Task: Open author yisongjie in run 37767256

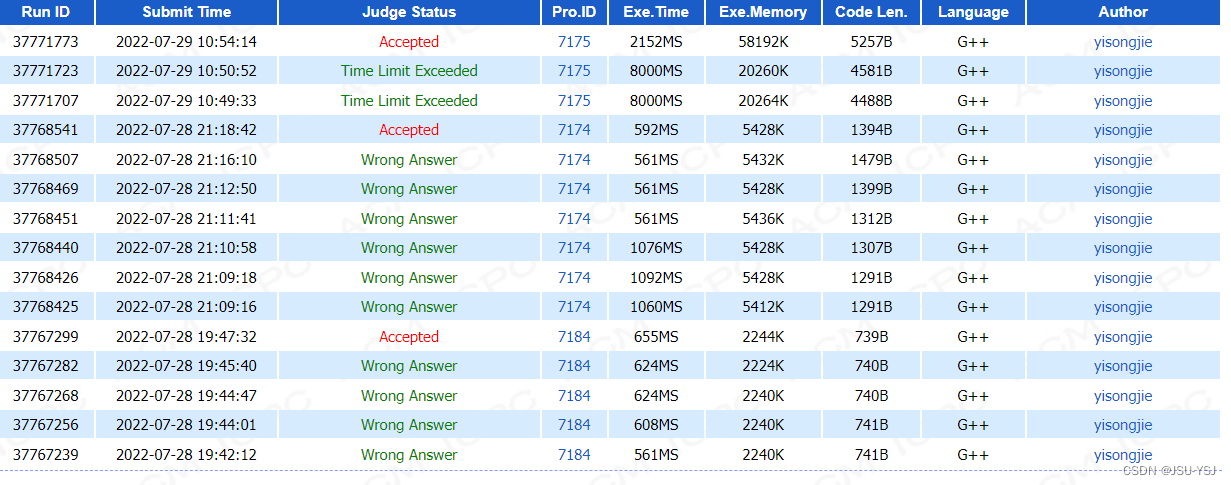Action: pos(1123,425)
